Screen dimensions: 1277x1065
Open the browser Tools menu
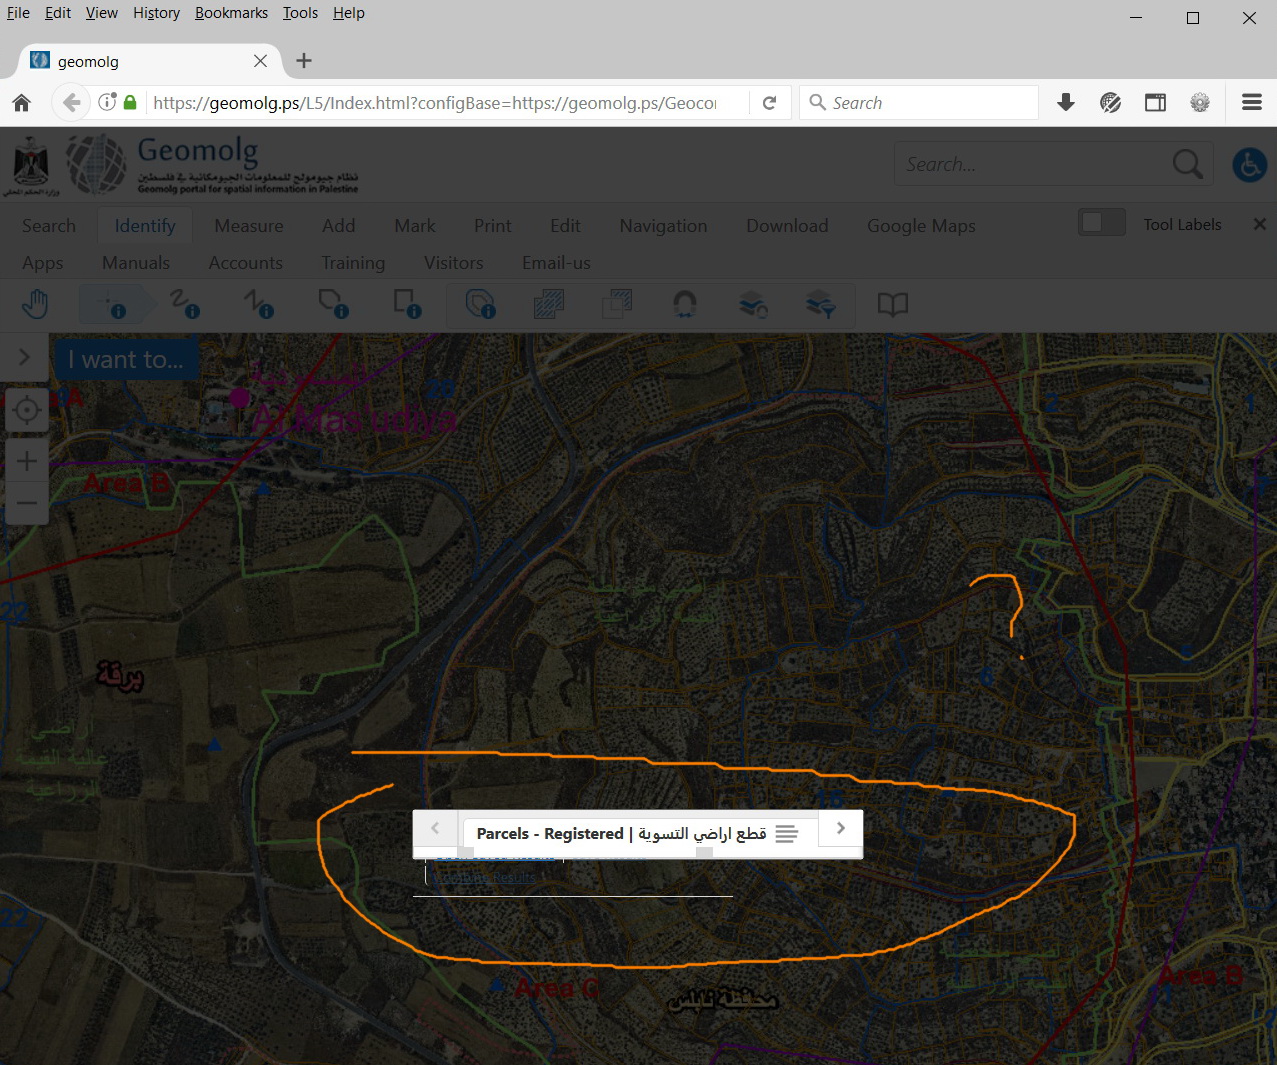click(x=300, y=13)
